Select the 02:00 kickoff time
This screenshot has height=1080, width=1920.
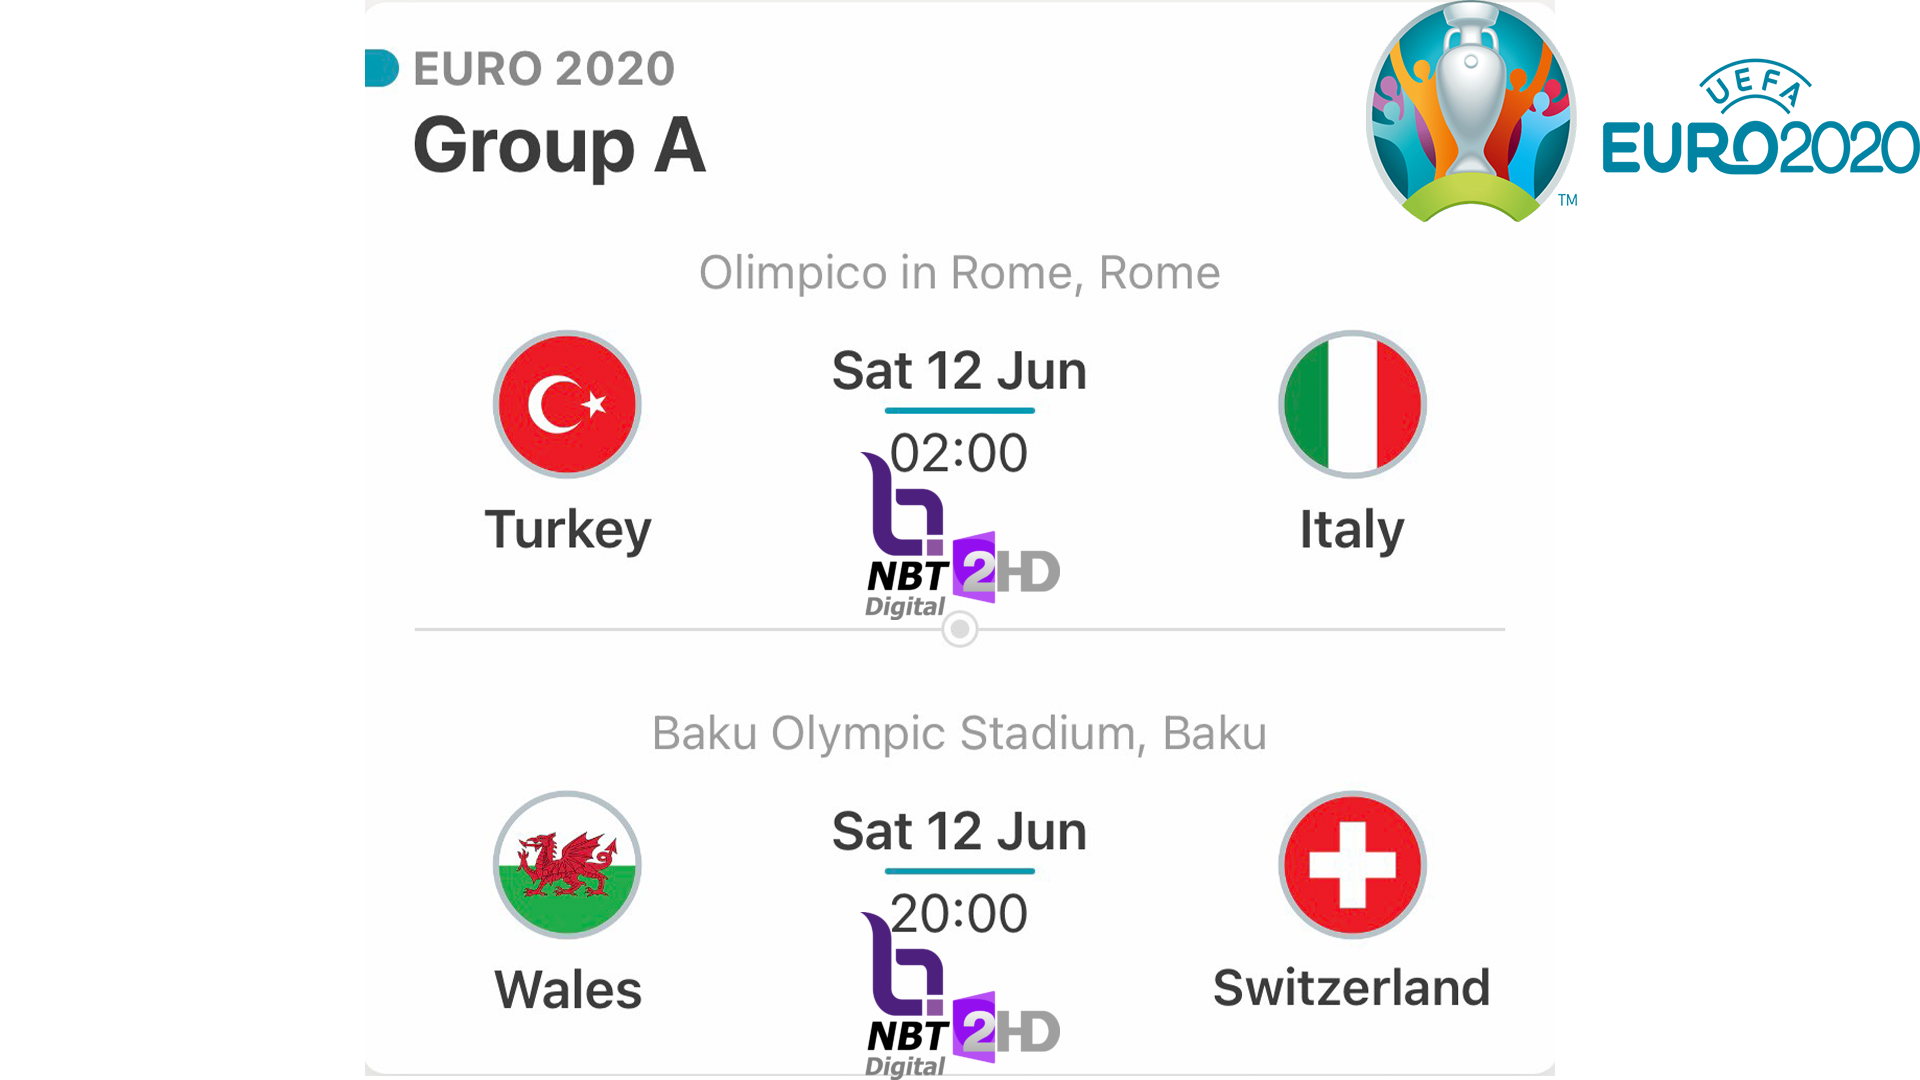[x=959, y=453]
